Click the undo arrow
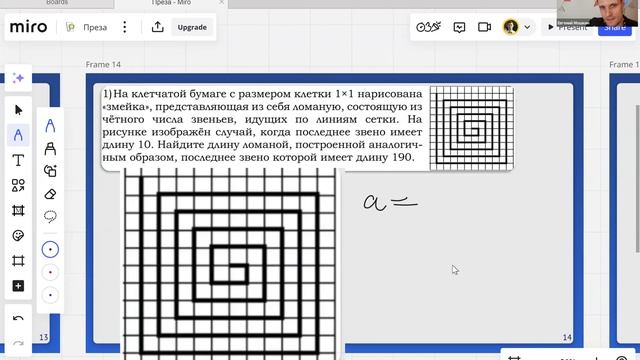 [x=18, y=318]
